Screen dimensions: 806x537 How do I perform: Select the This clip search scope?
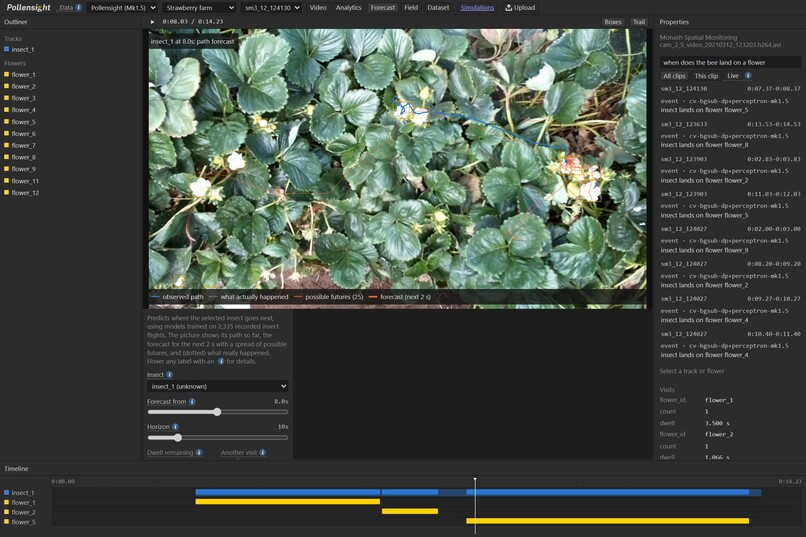(706, 76)
